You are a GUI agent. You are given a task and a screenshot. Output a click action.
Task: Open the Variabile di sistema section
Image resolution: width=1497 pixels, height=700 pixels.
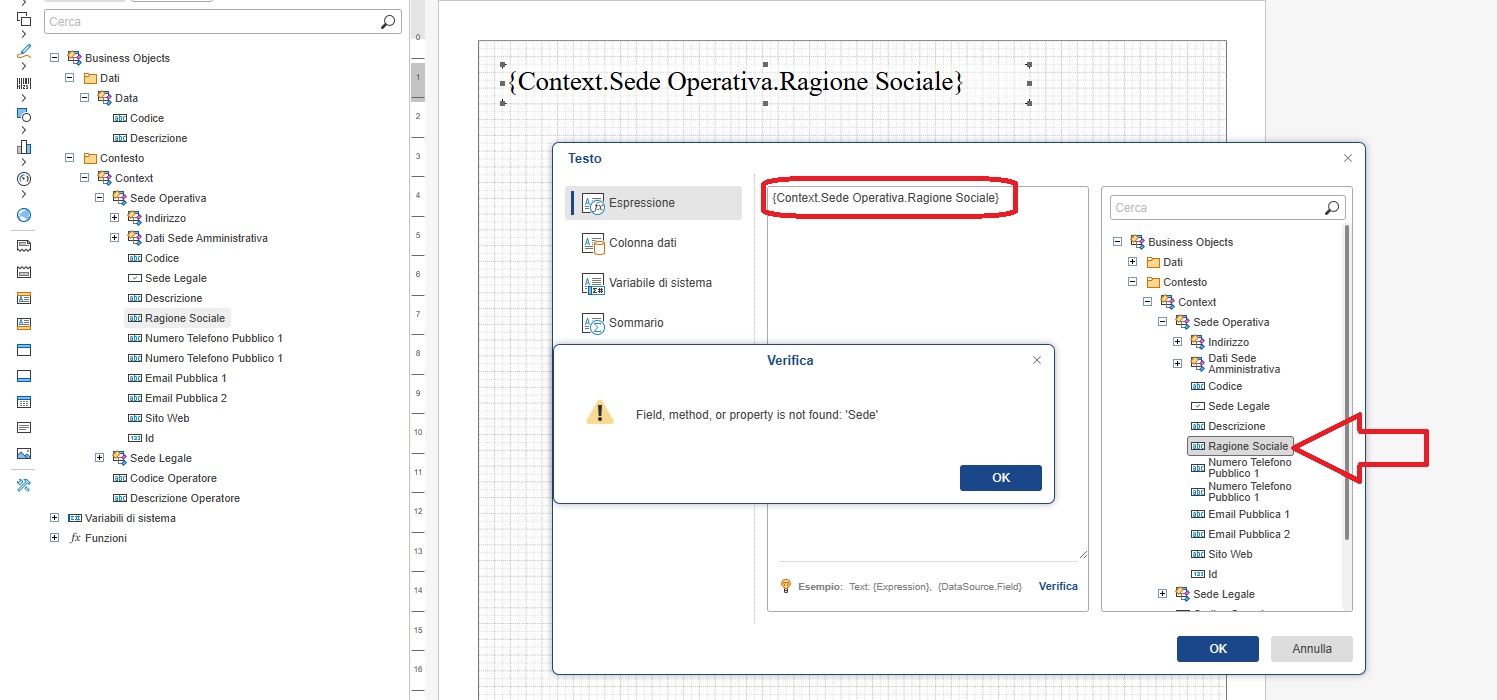click(x=660, y=283)
